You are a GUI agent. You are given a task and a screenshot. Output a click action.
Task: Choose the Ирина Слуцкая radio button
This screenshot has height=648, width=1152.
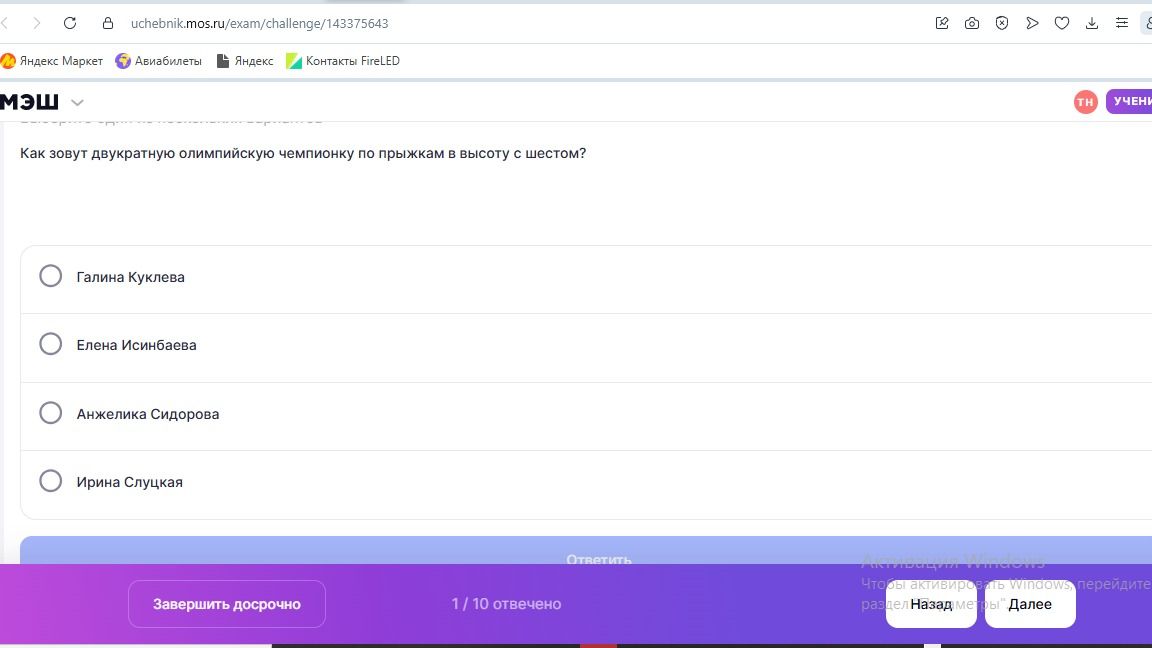coord(51,481)
